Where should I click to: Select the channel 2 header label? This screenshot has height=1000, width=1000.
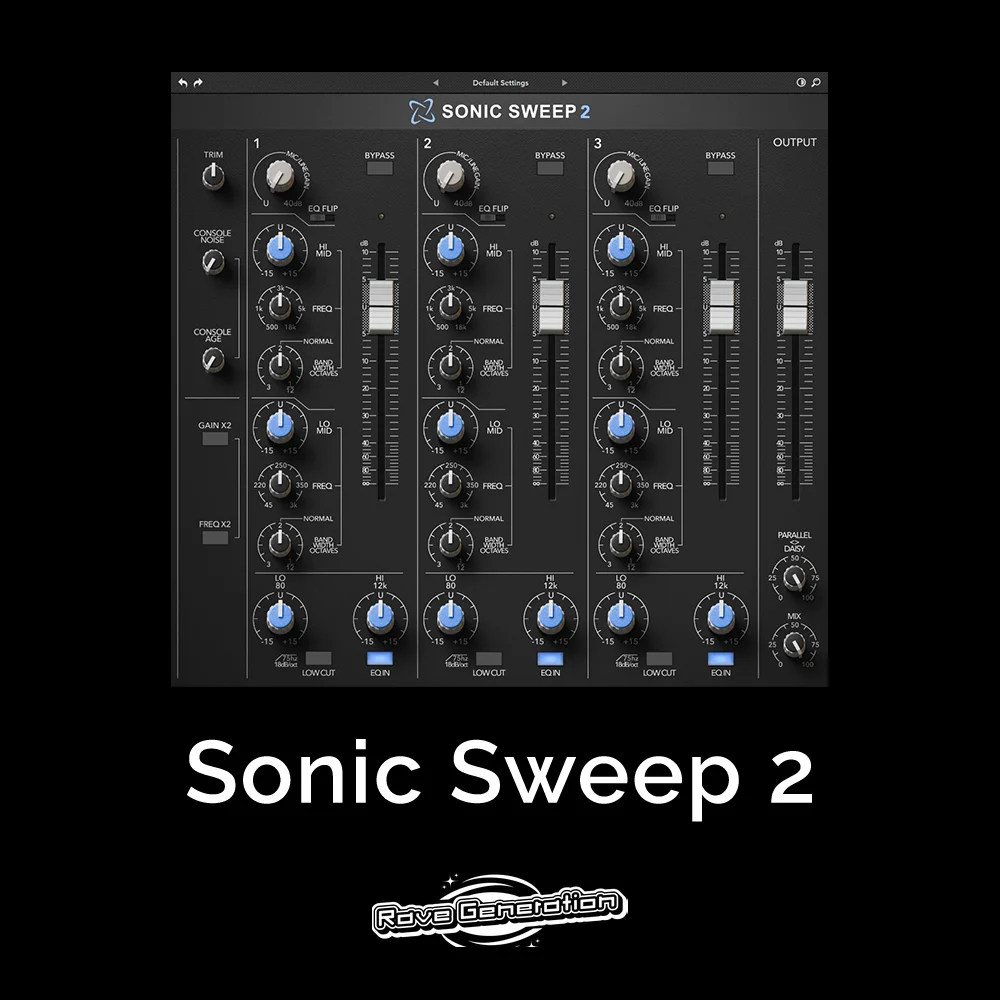pyautogui.click(x=426, y=142)
